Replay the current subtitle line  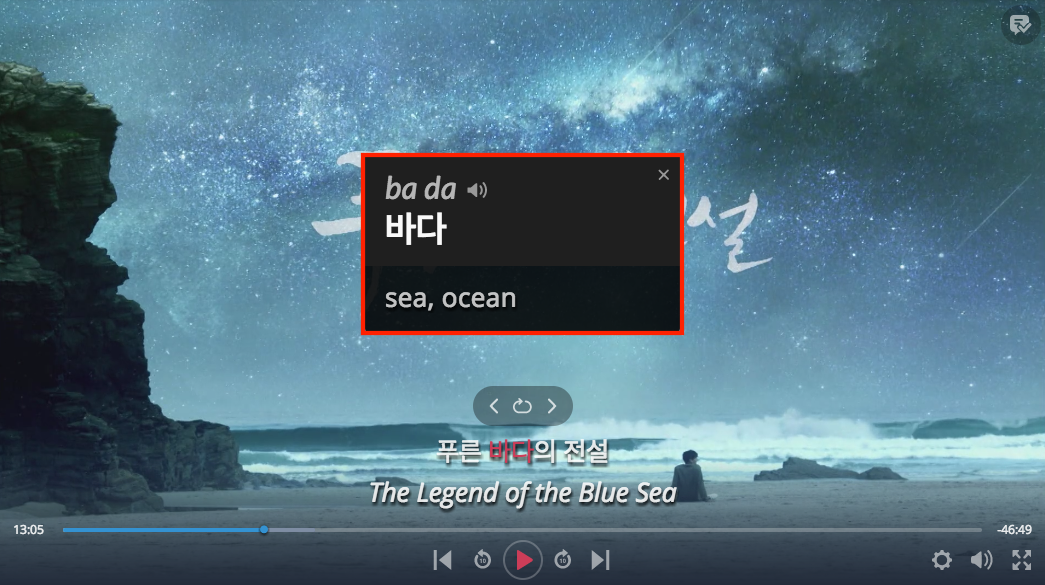click(x=522, y=406)
